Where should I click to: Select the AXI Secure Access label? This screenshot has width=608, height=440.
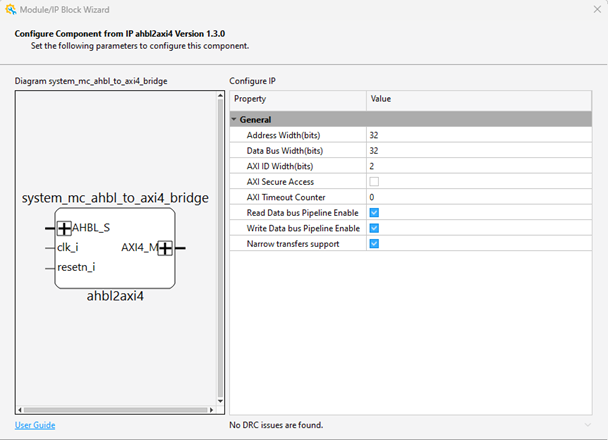[x=280, y=181]
